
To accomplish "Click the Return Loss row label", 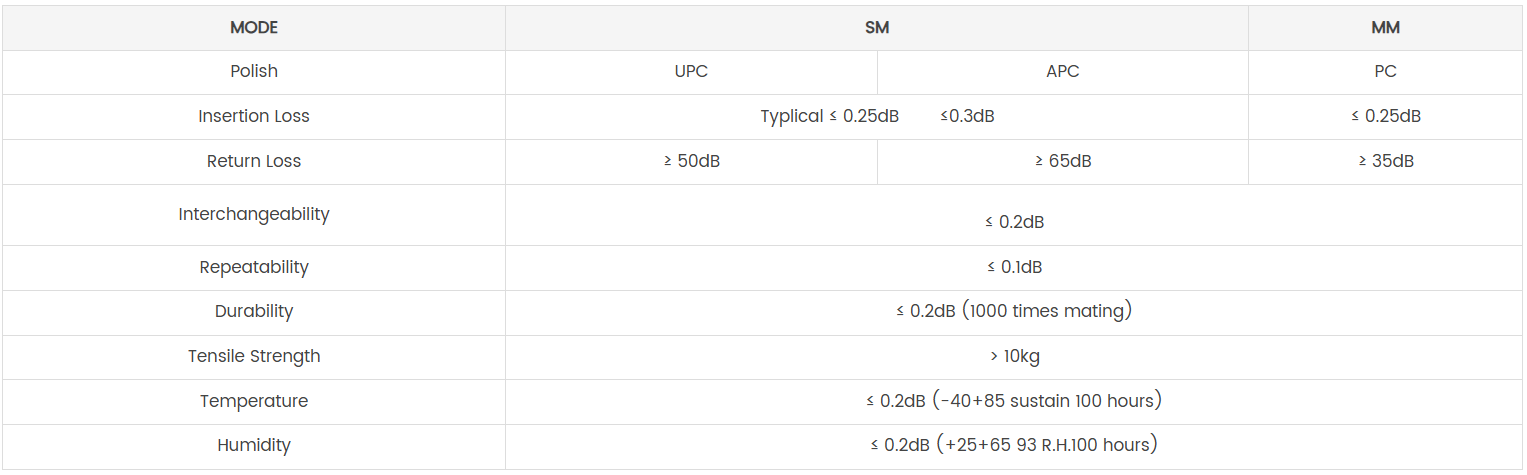I will click(254, 161).
